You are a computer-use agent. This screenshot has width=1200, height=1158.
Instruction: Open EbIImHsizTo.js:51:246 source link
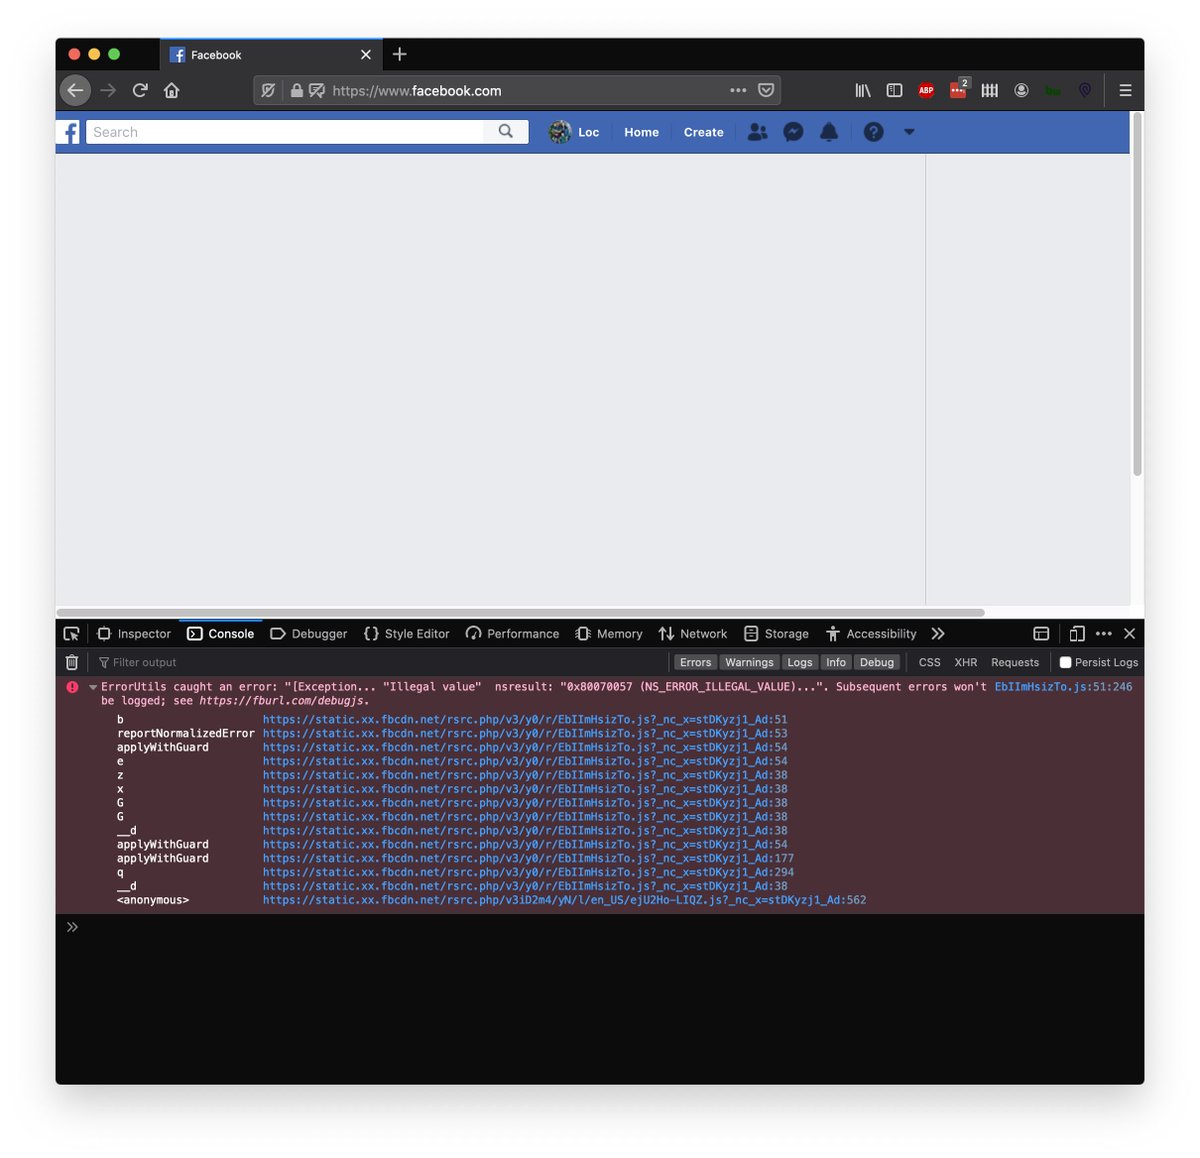click(1064, 687)
